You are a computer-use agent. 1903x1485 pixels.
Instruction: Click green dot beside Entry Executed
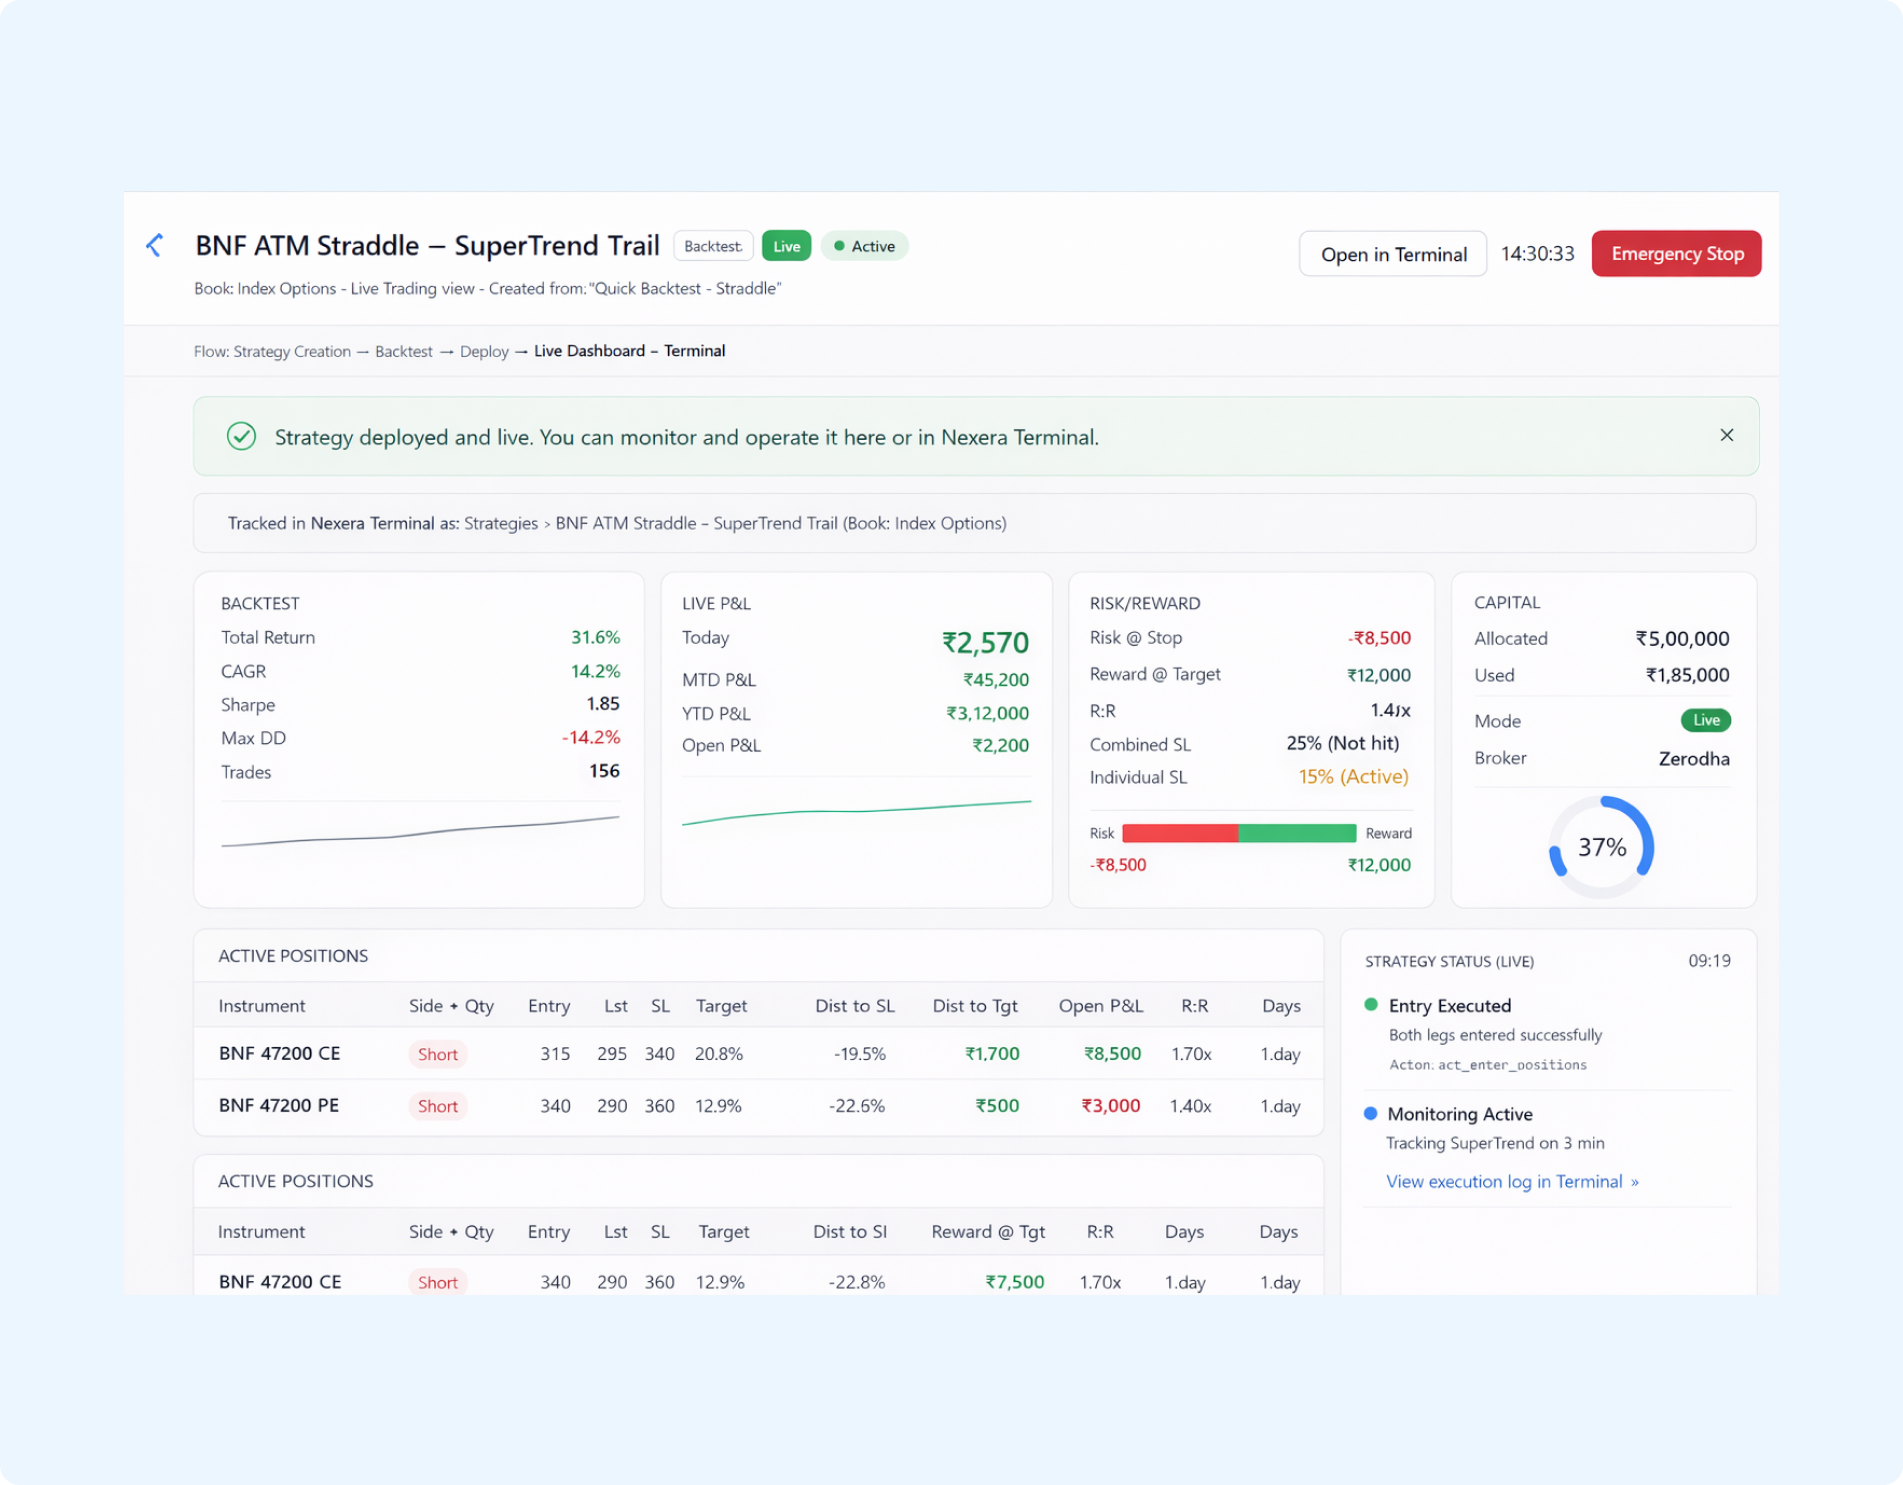pyautogui.click(x=1371, y=1005)
